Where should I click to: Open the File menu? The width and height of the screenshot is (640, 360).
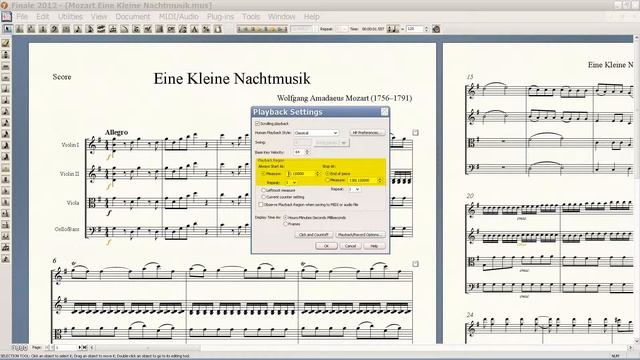point(22,16)
